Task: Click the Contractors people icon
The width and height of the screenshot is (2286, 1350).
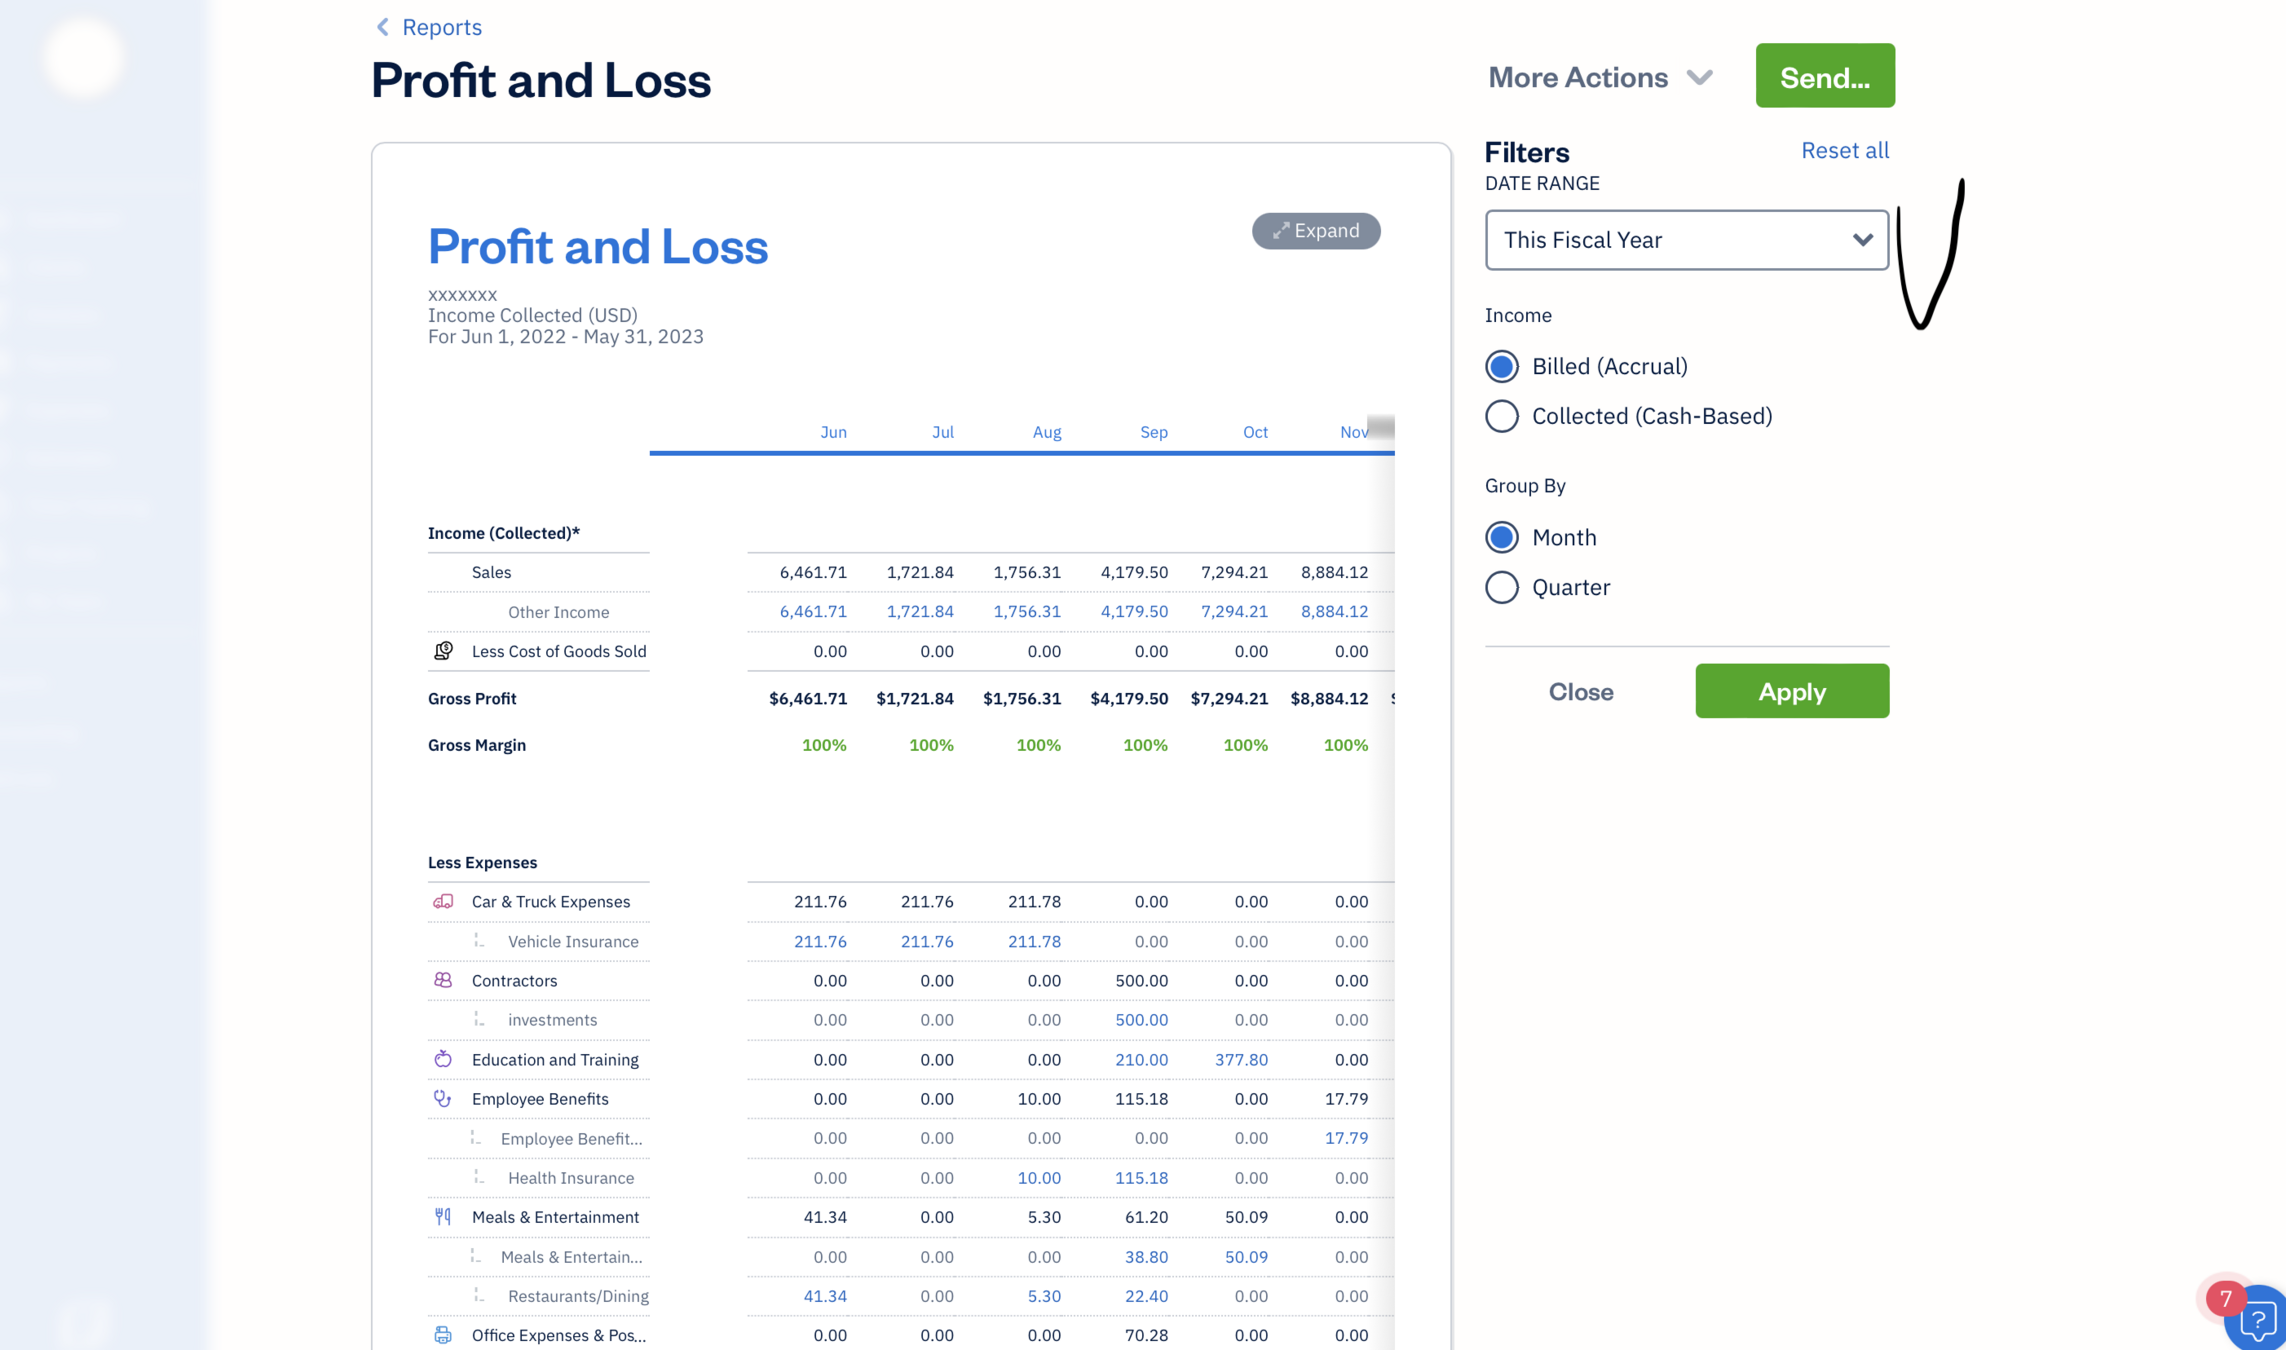Action: click(x=443, y=980)
